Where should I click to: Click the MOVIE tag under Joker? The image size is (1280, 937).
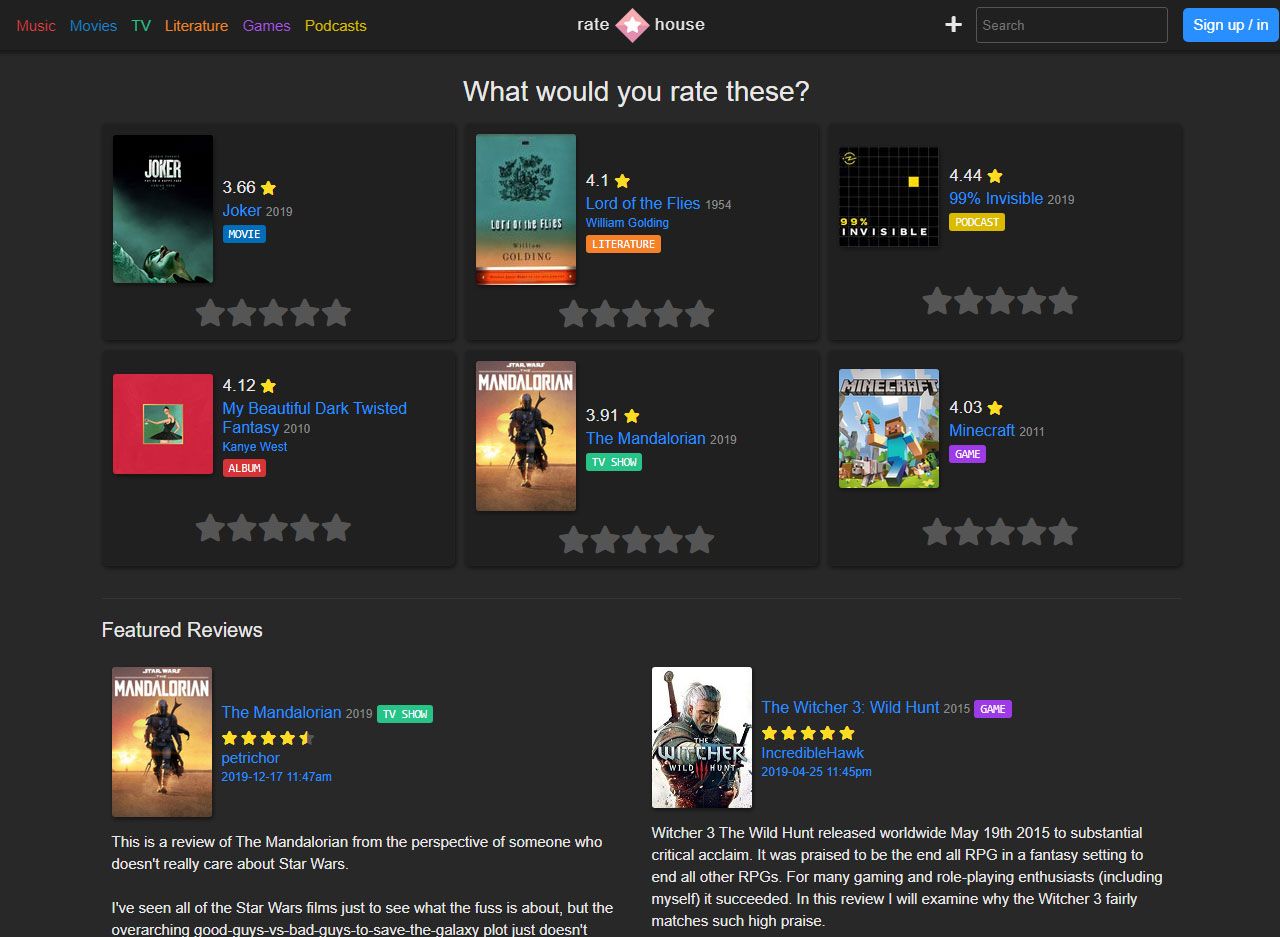(244, 234)
